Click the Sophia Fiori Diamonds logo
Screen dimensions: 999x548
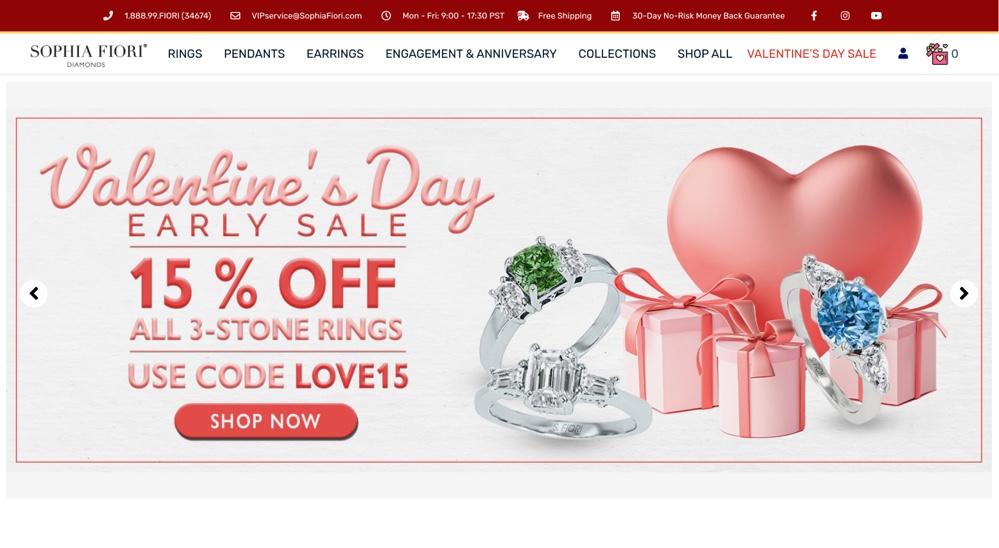(88, 55)
